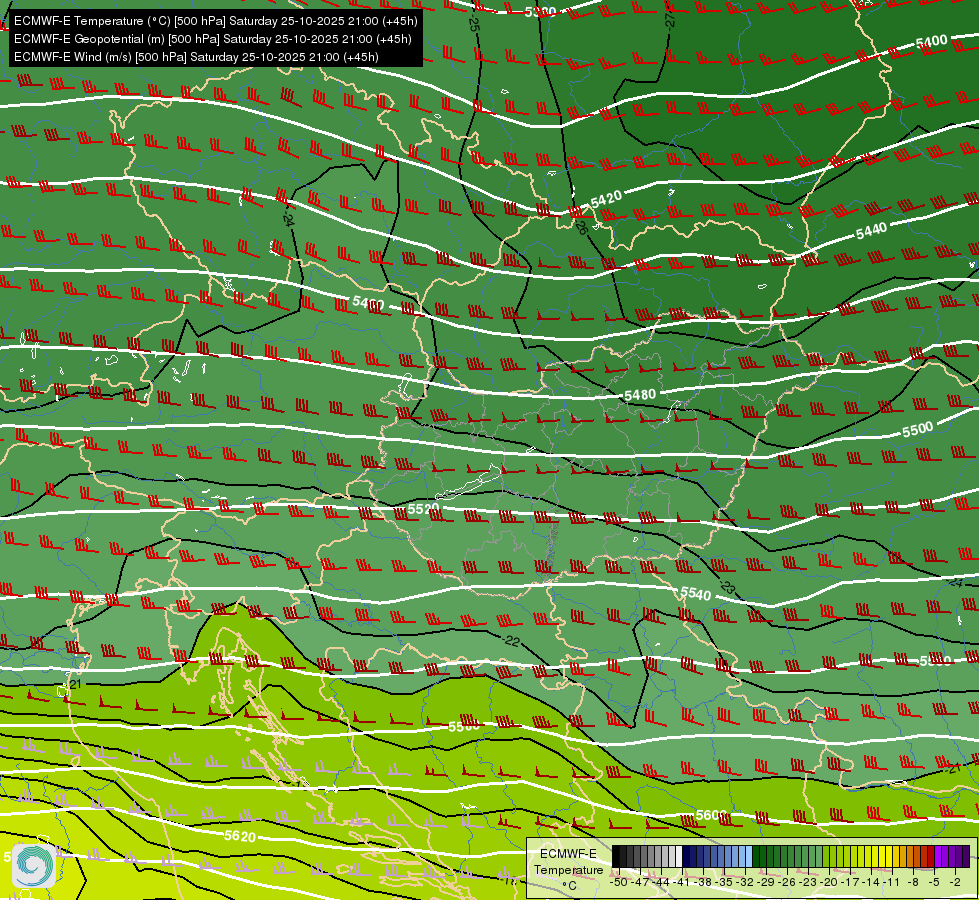This screenshot has width=979, height=900.
Task: Click the 5420 geopotential contour label
Action: click(x=606, y=199)
